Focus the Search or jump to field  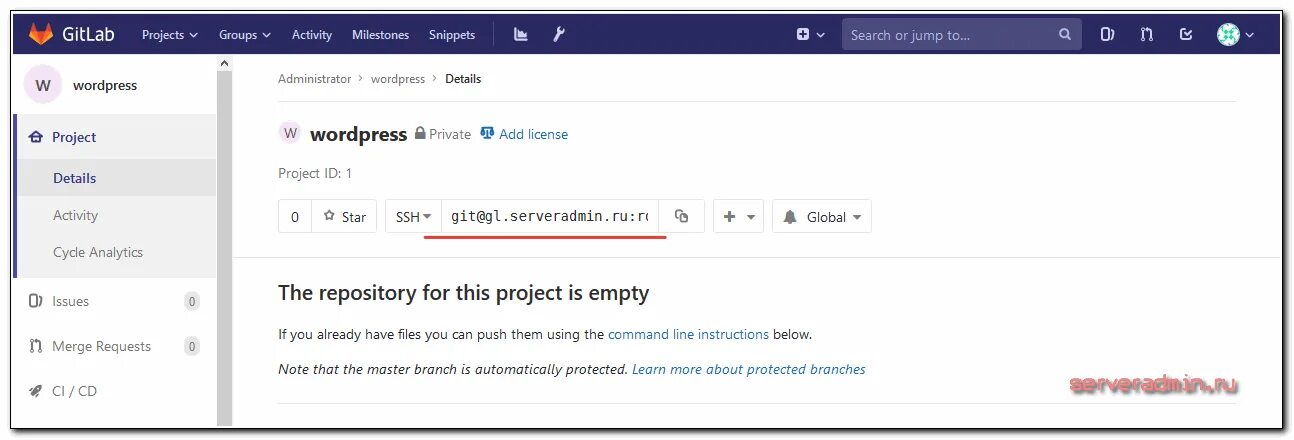[x=961, y=34]
